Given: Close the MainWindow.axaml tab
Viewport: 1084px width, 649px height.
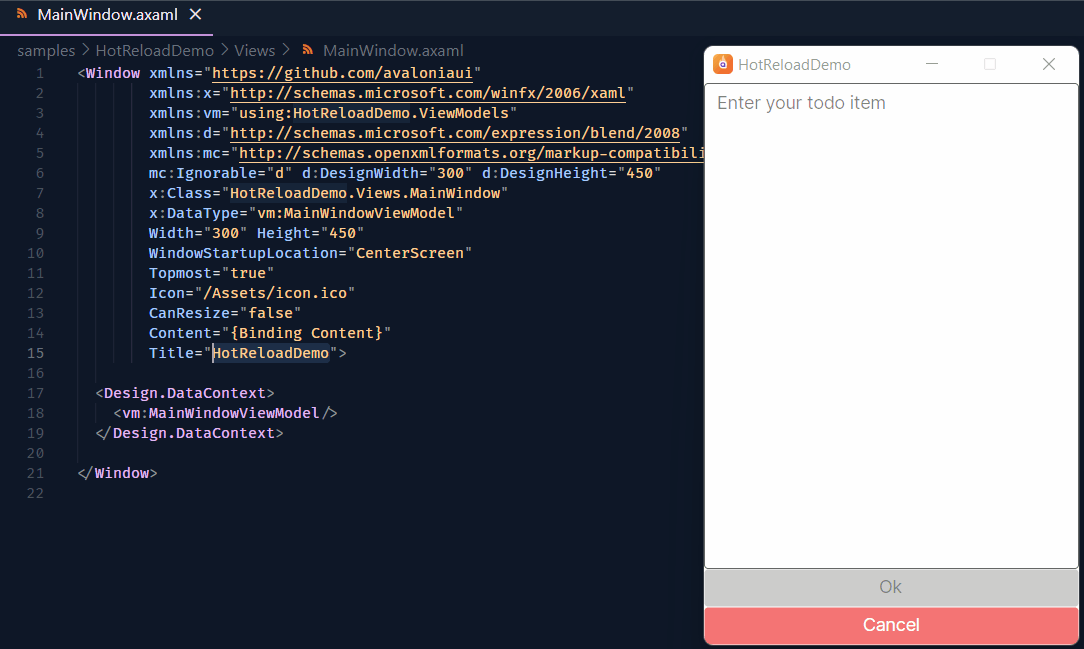Looking at the screenshot, I should (196, 15).
